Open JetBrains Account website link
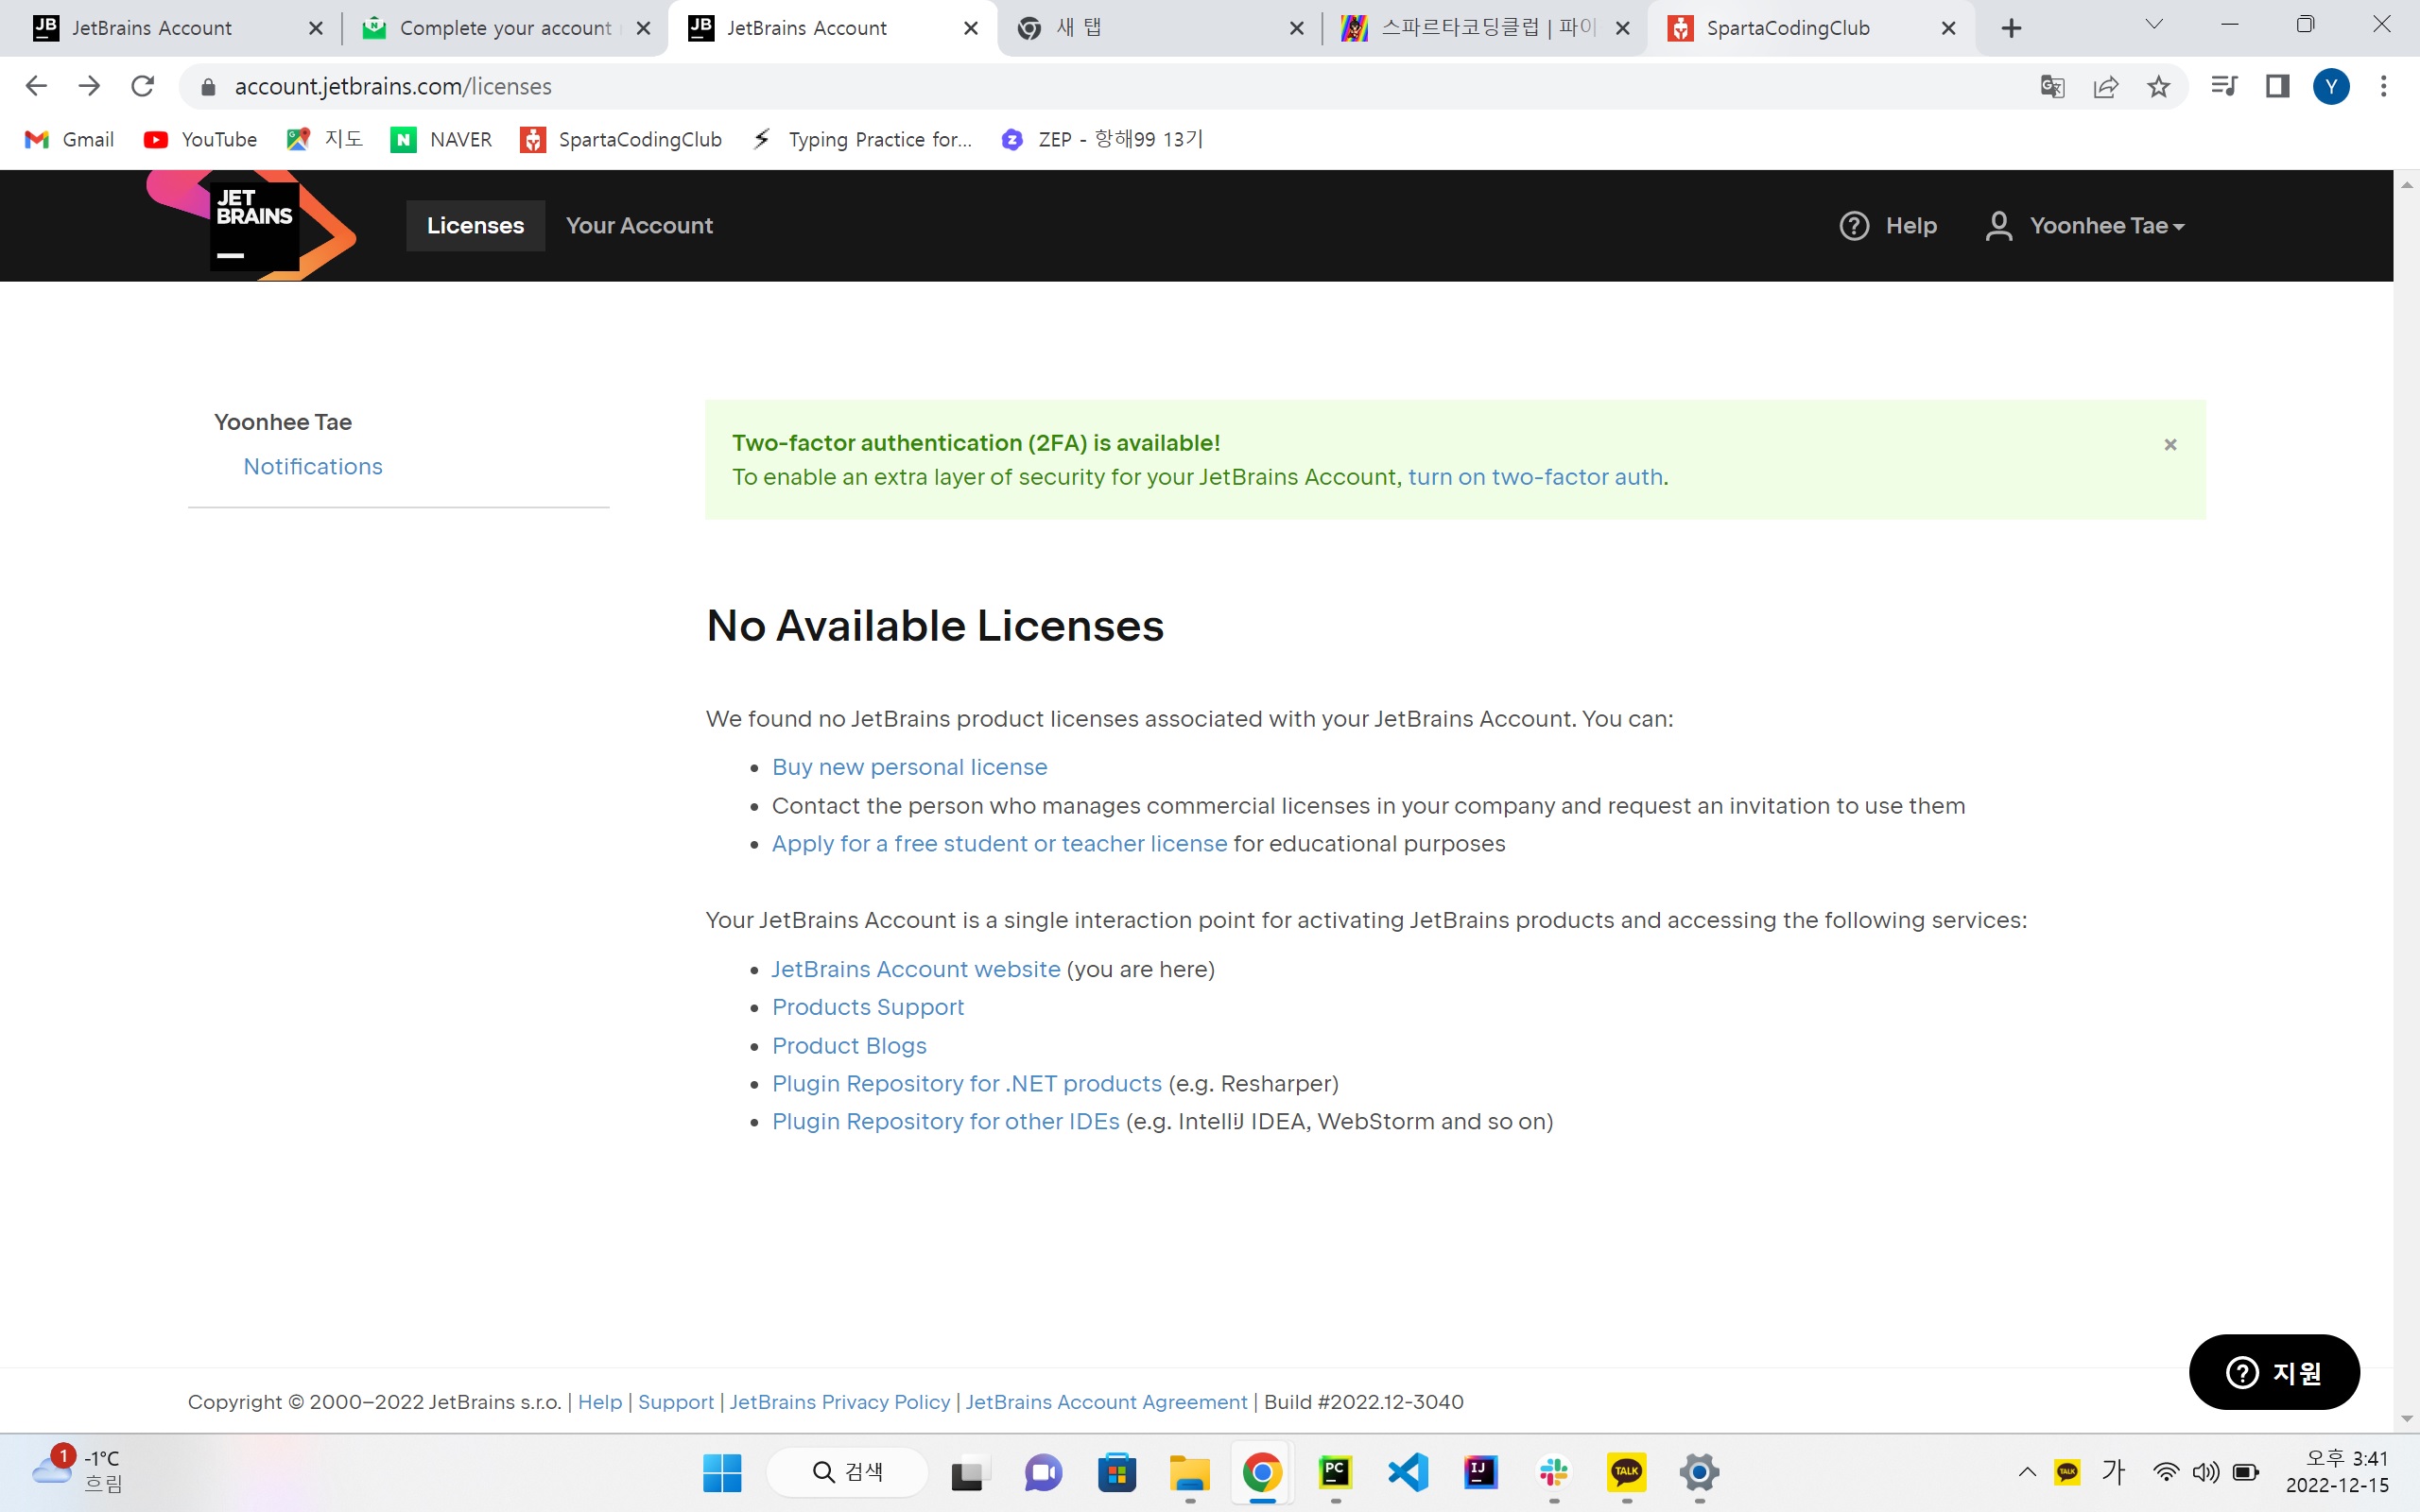Image resolution: width=2420 pixels, height=1512 pixels. (916, 969)
